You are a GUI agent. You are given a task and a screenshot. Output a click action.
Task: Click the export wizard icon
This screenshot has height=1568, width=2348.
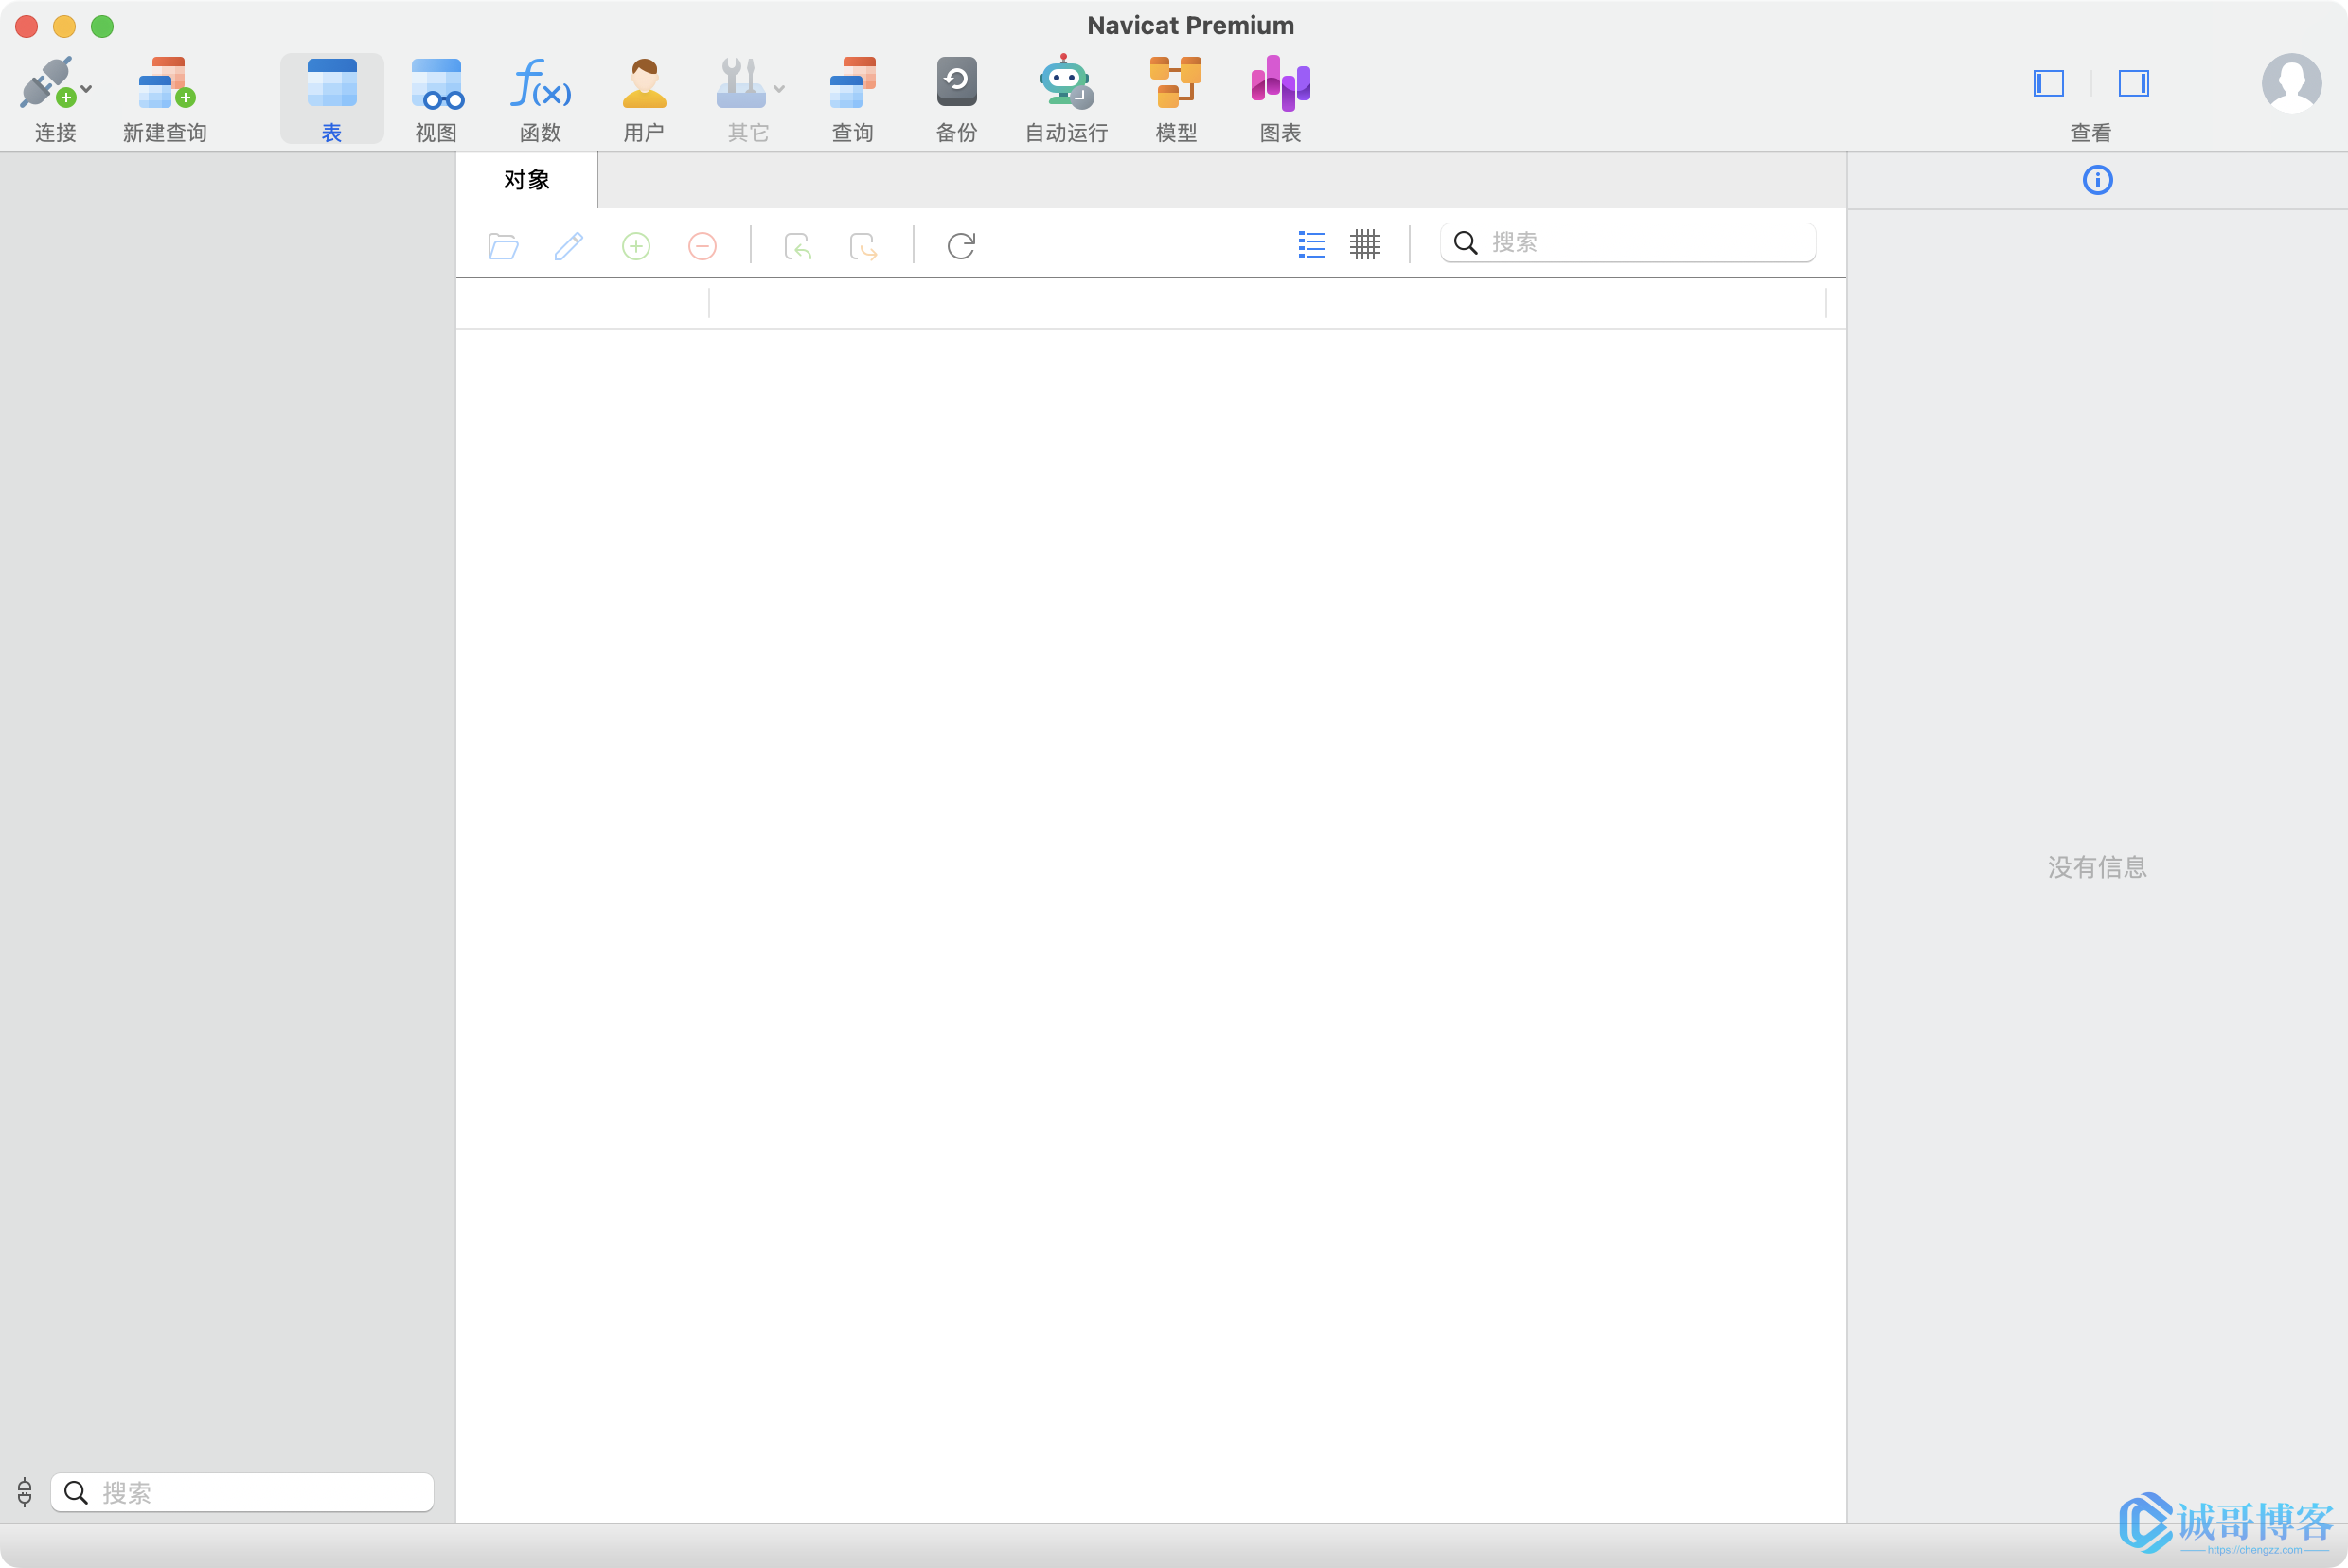864,245
